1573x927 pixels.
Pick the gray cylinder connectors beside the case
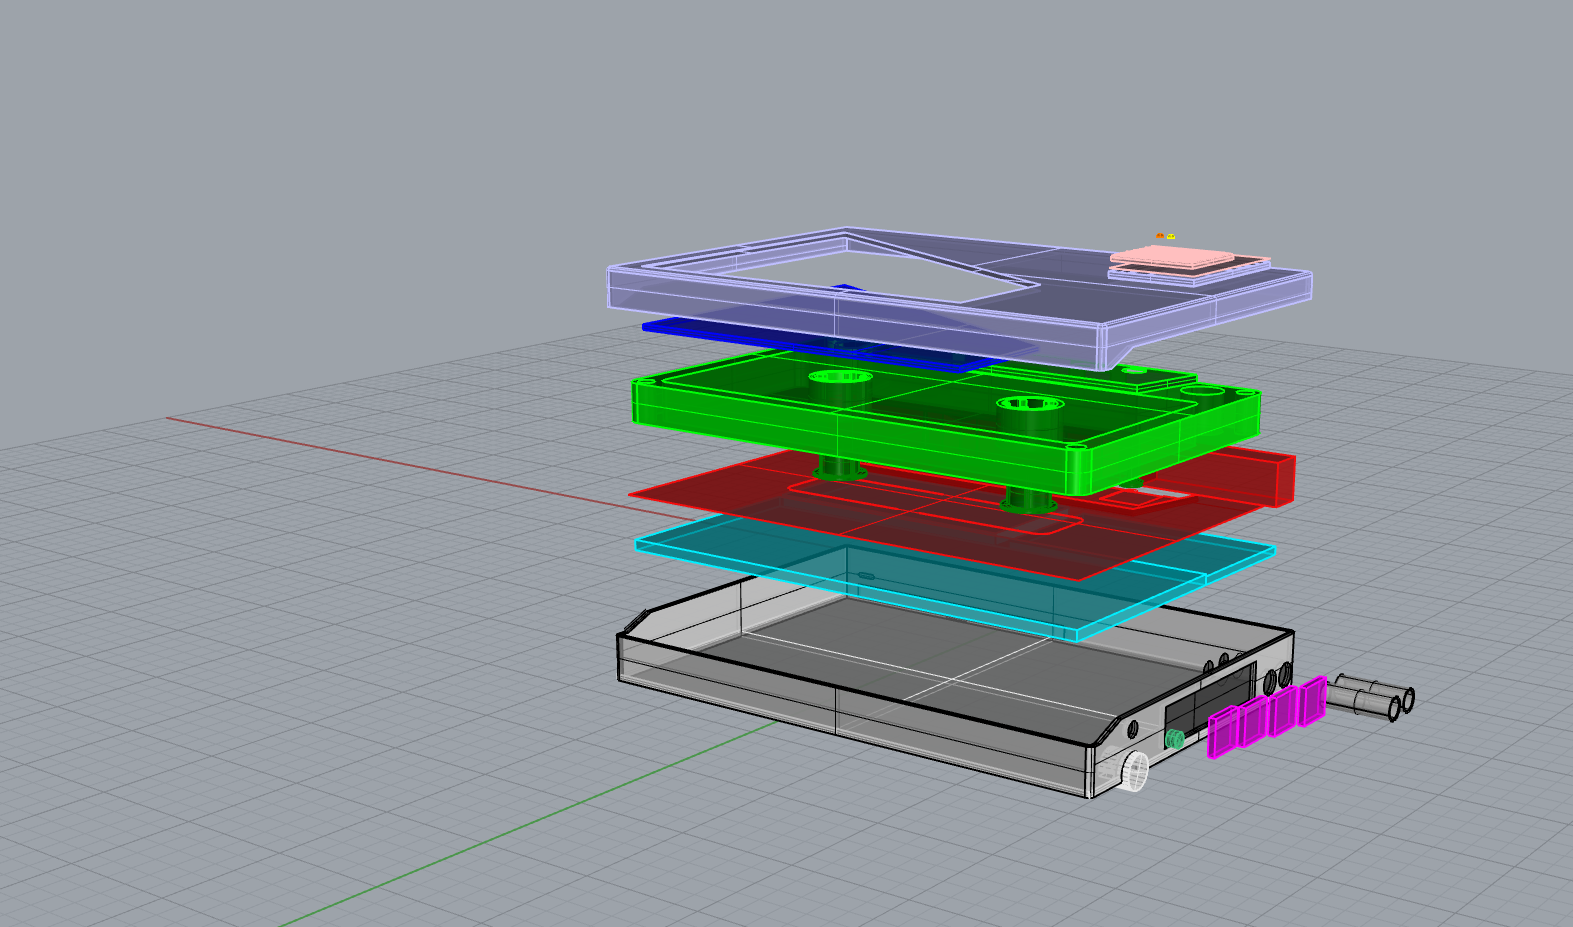(x=1370, y=696)
